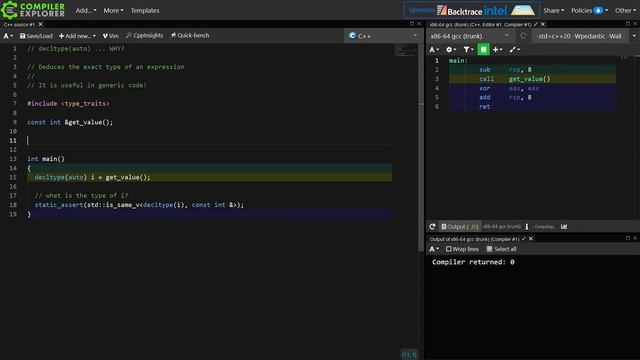The image size is (640, 360).
Task: Open the compiler Add new pane menu
Action: coord(498,49)
